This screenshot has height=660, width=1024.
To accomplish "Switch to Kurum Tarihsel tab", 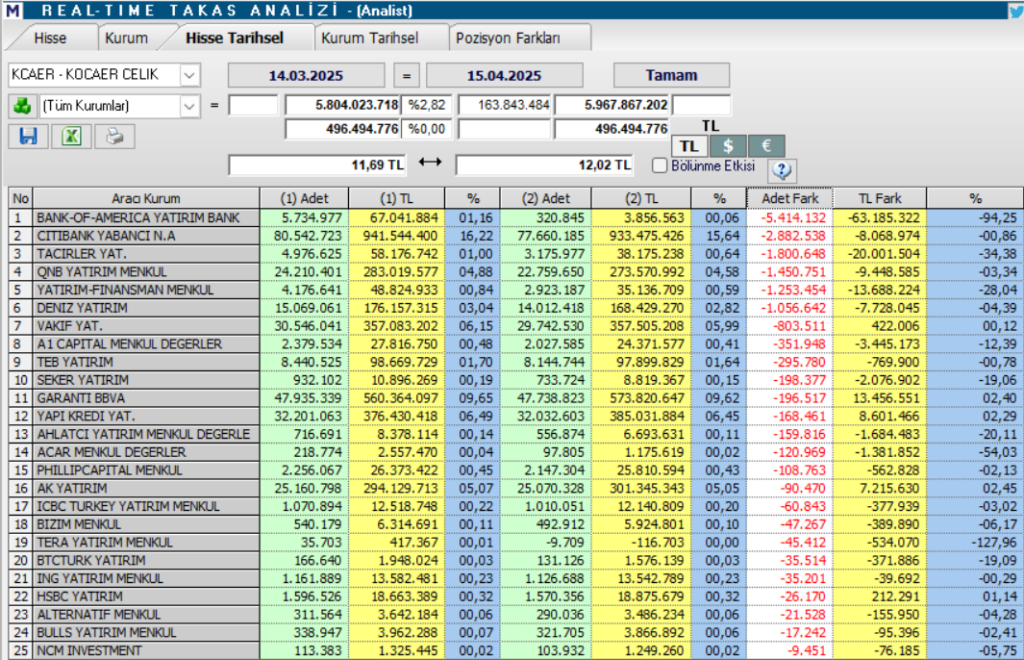I will tap(370, 38).
